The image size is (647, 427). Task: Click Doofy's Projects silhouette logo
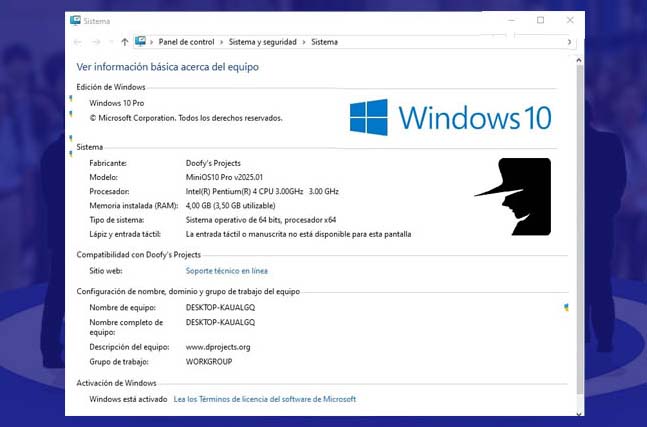point(512,196)
